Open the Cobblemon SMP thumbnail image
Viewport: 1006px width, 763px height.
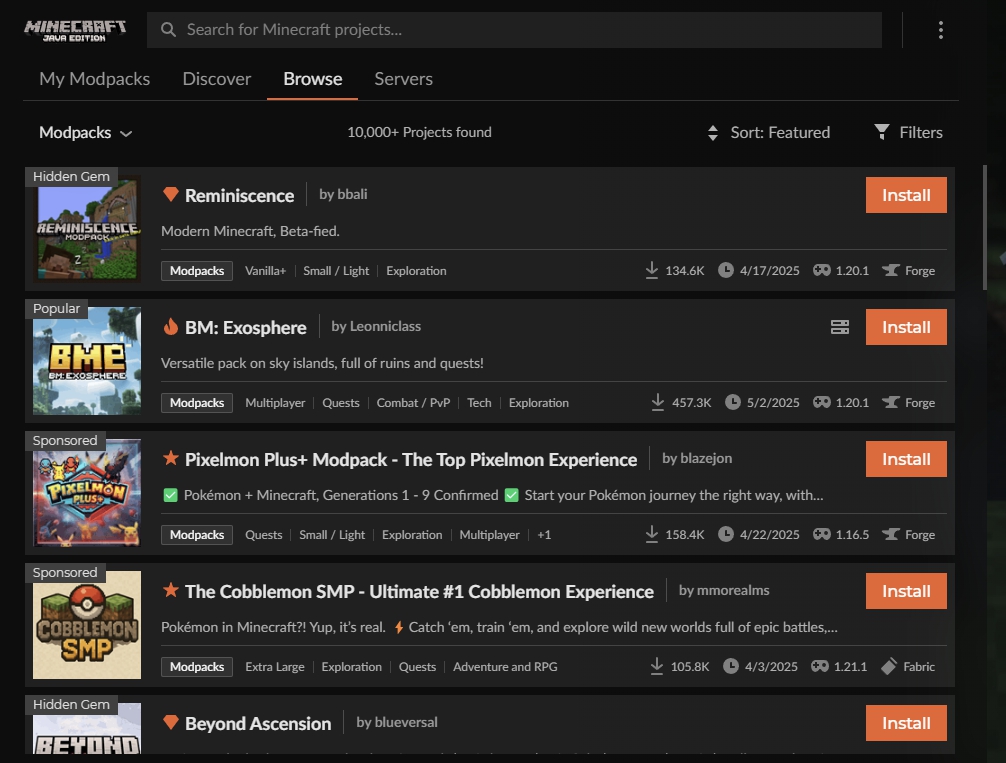tap(87, 625)
